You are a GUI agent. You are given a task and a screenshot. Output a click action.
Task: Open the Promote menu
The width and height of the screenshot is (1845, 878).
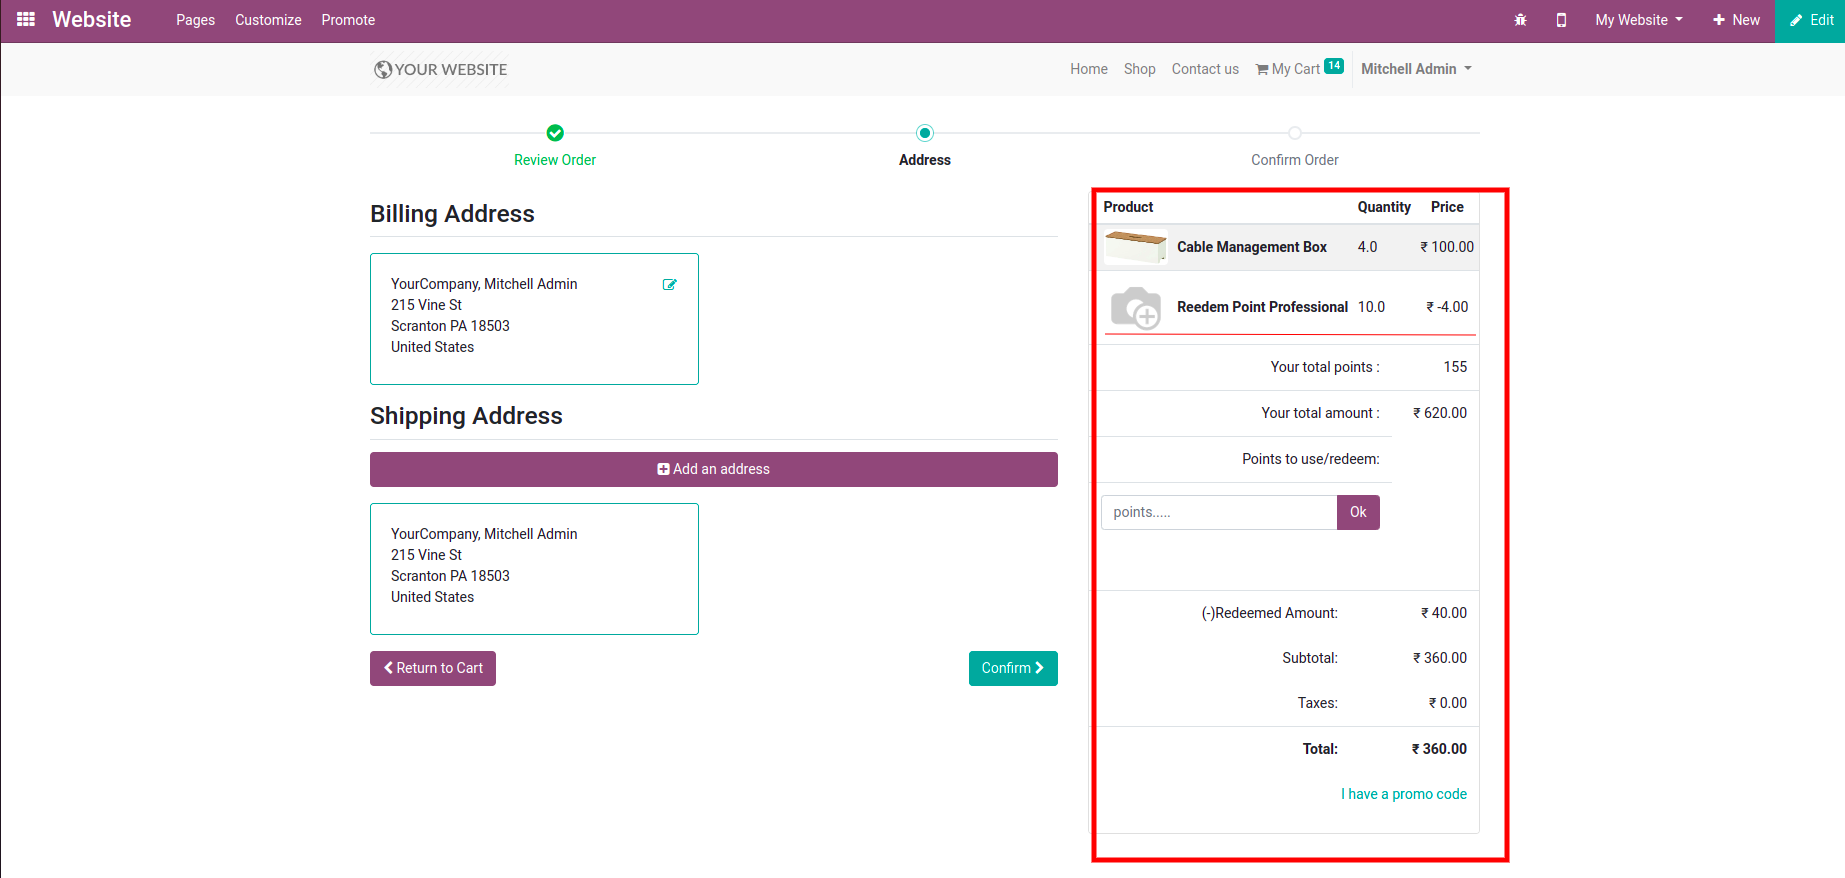(x=348, y=20)
